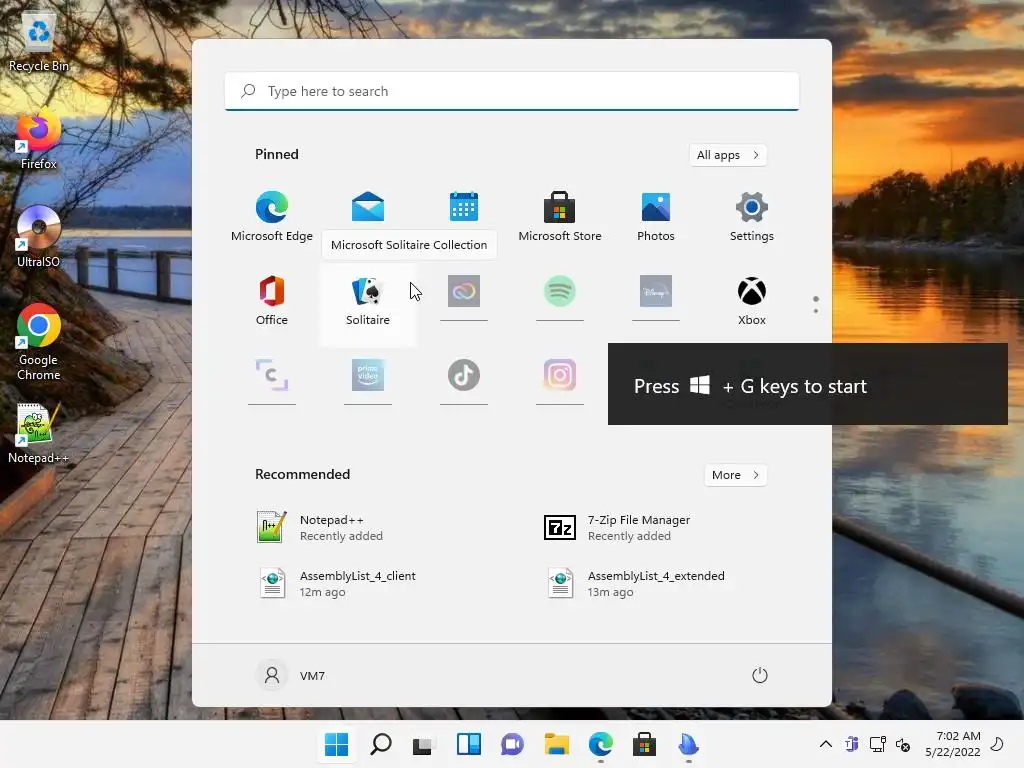Open the power options button

(x=760, y=675)
